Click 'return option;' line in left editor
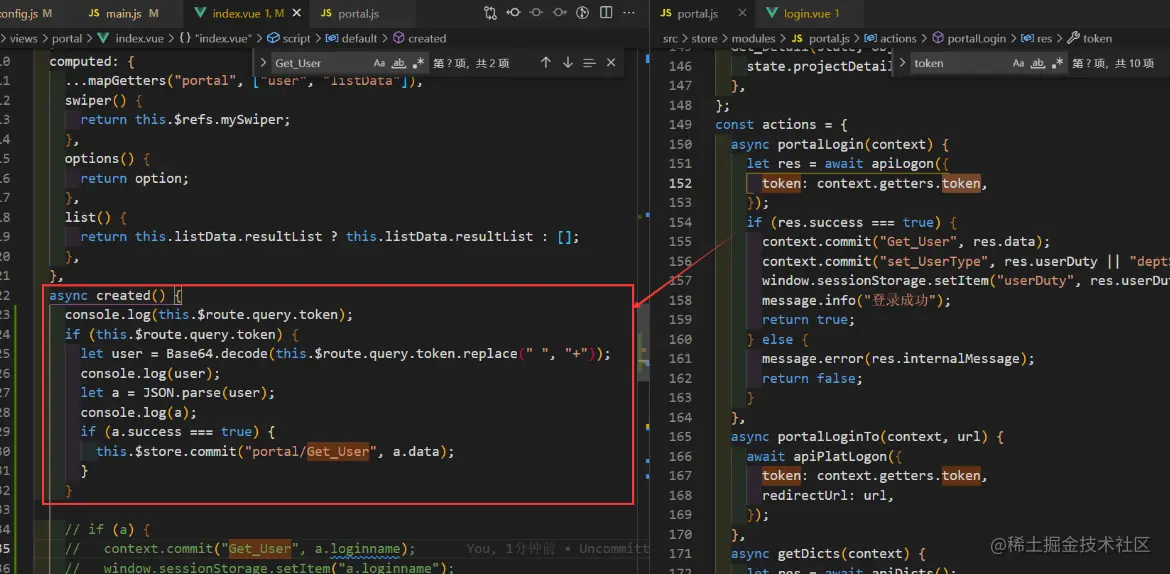Image resolution: width=1170 pixels, height=574 pixels. (x=135, y=178)
